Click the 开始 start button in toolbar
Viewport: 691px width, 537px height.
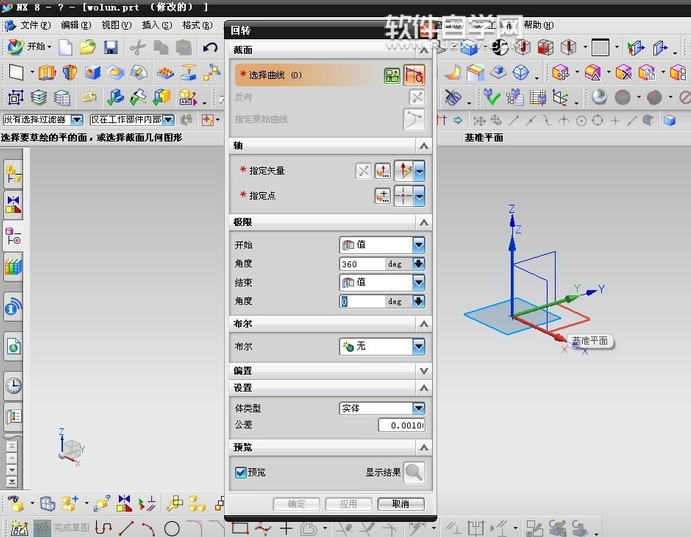[x=29, y=47]
